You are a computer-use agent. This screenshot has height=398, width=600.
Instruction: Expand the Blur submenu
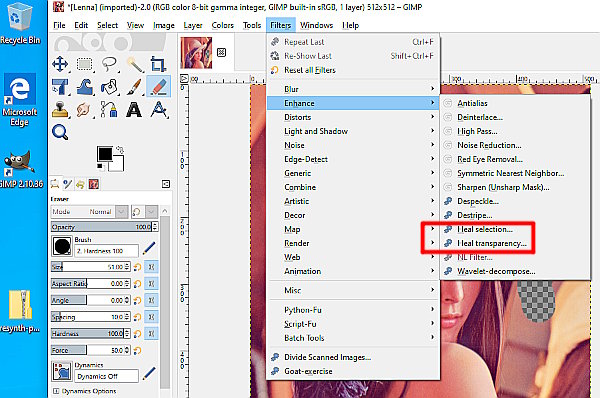(353, 89)
